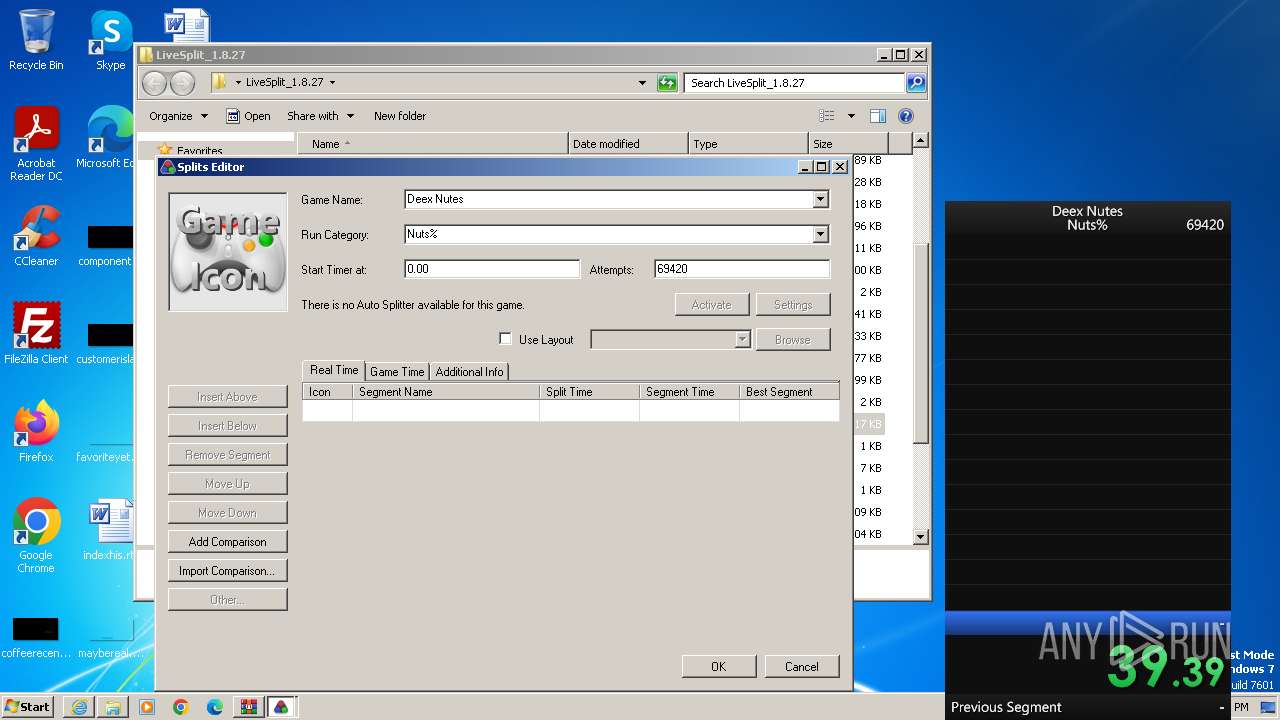The image size is (1280, 720).
Task: Open Windows Explorer from taskbar
Action: click(113, 707)
